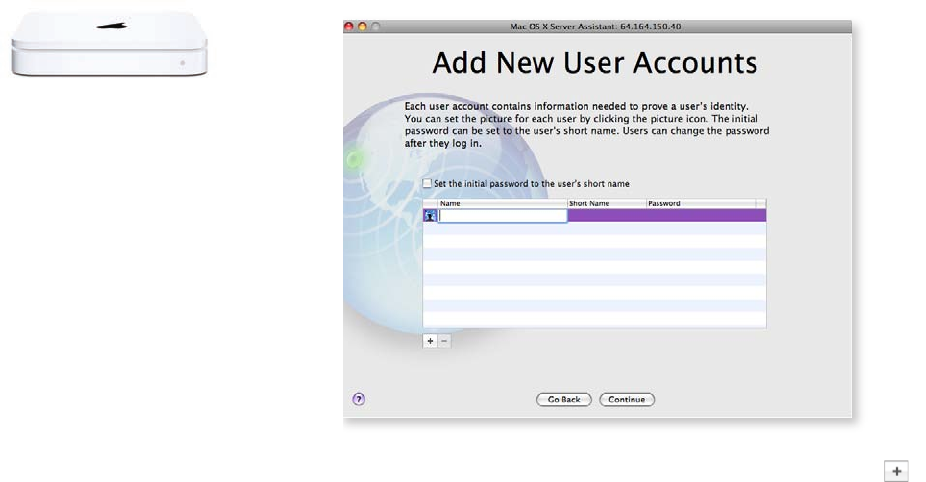Open the purple help question mark
926x482 pixels.
click(x=358, y=399)
